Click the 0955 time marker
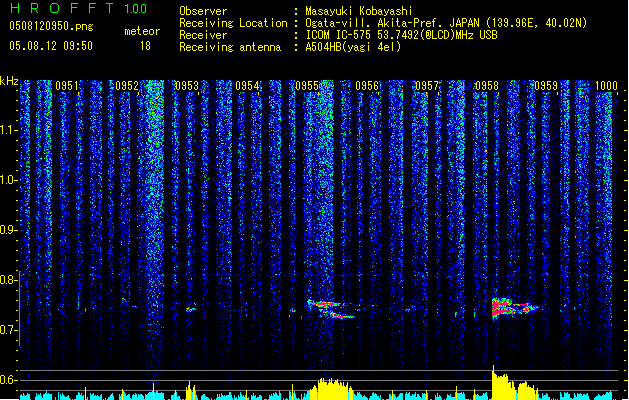The width and height of the screenshot is (629, 400). [307, 86]
